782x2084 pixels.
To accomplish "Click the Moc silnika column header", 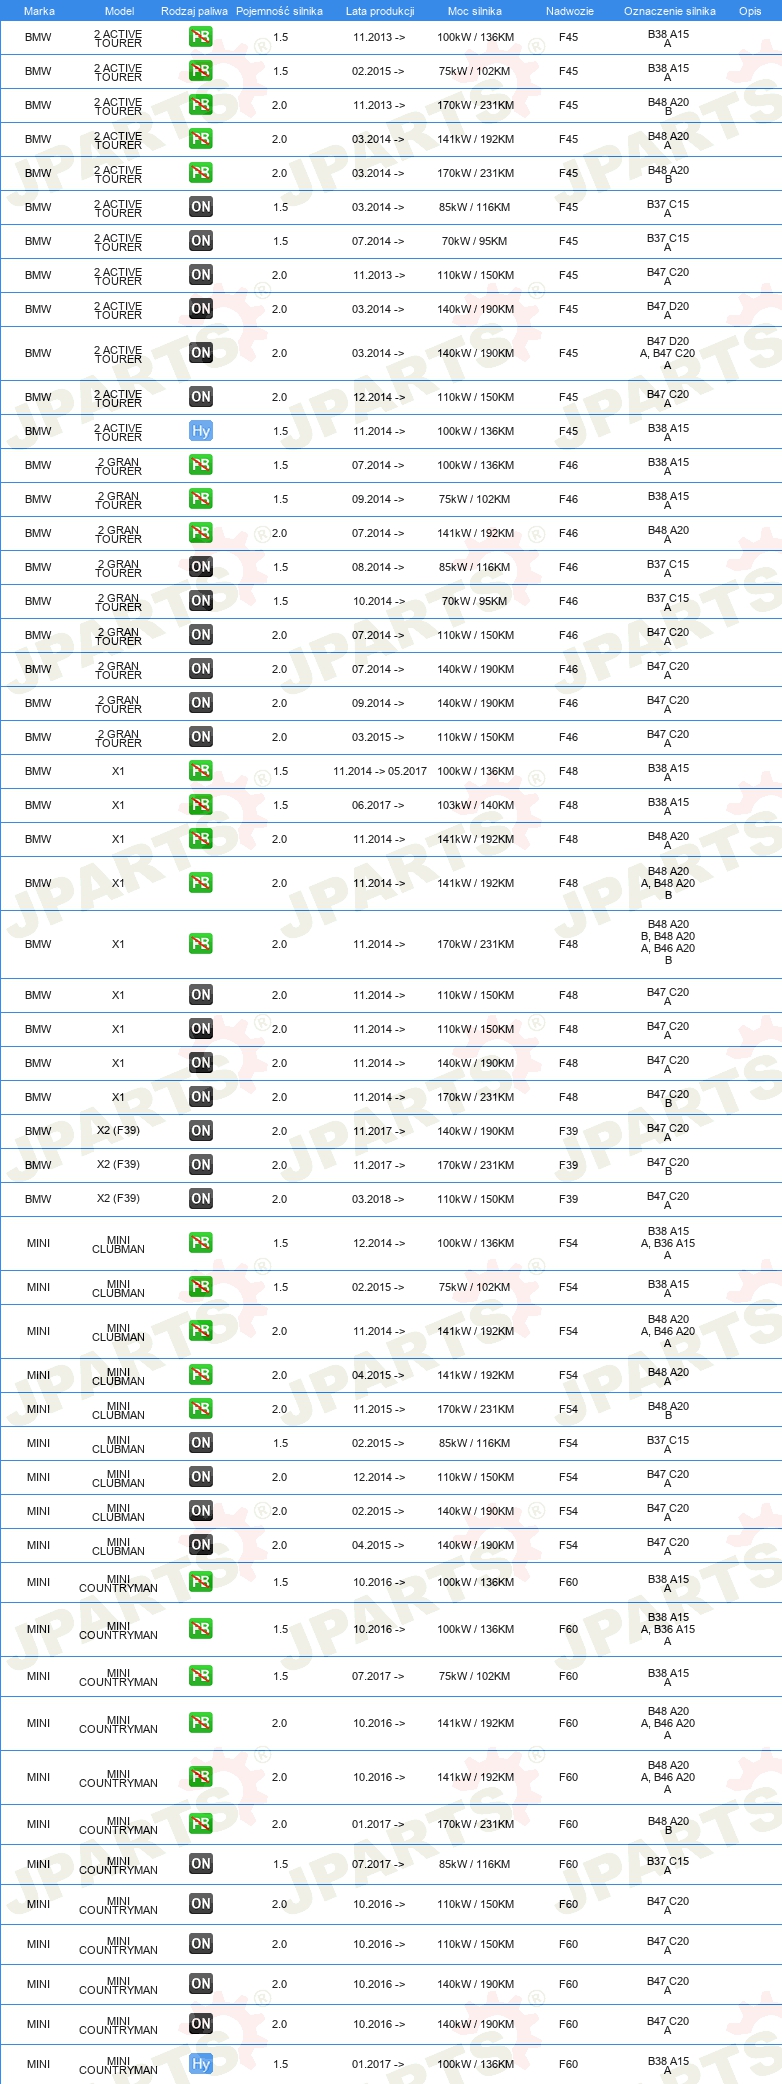I will pyautogui.click(x=475, y=11).
